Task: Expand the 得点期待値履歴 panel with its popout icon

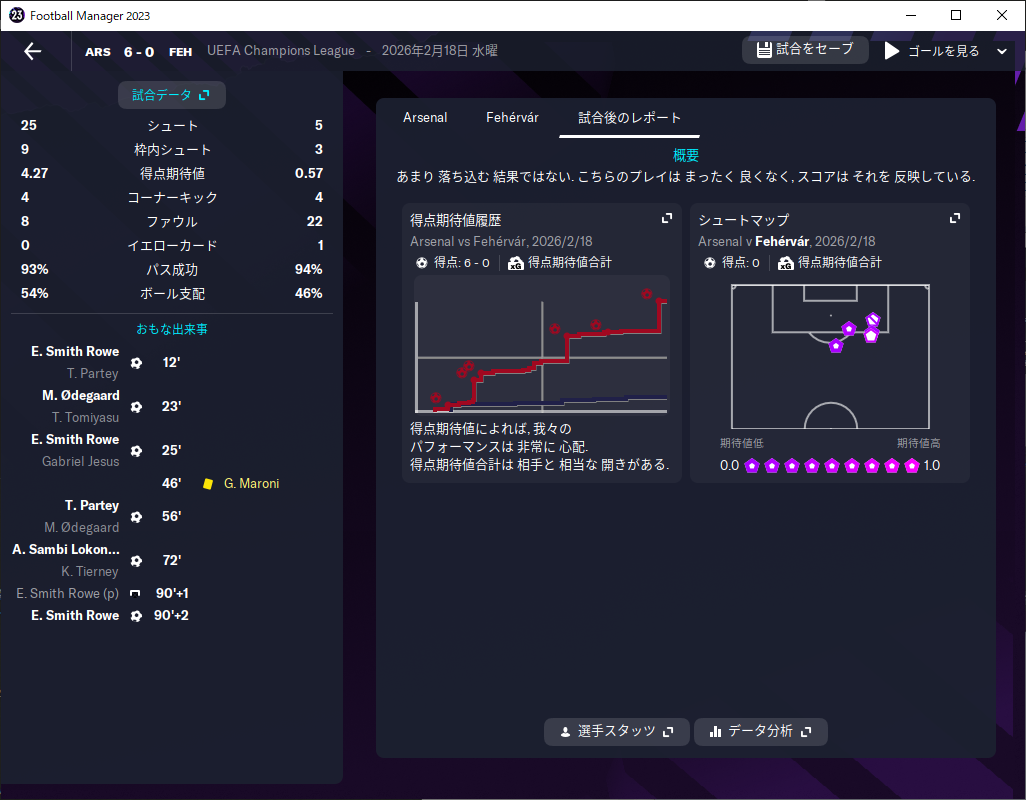Action: [x=667, y=218]
